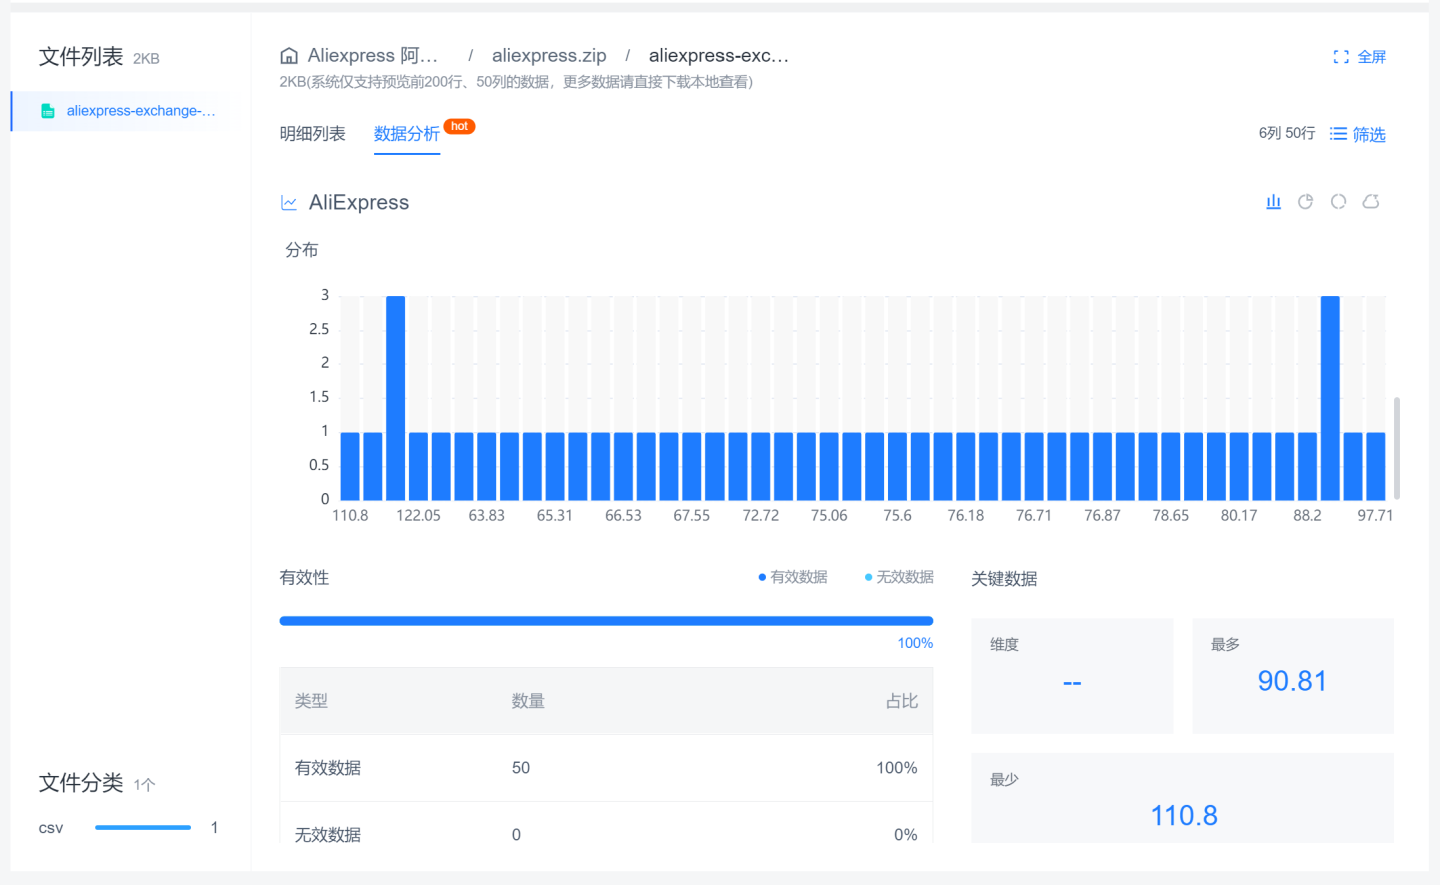This screenshot has height=885, width=1440.
Task: Switch to word cloud view icon
Action: [x=1371, y=202]
